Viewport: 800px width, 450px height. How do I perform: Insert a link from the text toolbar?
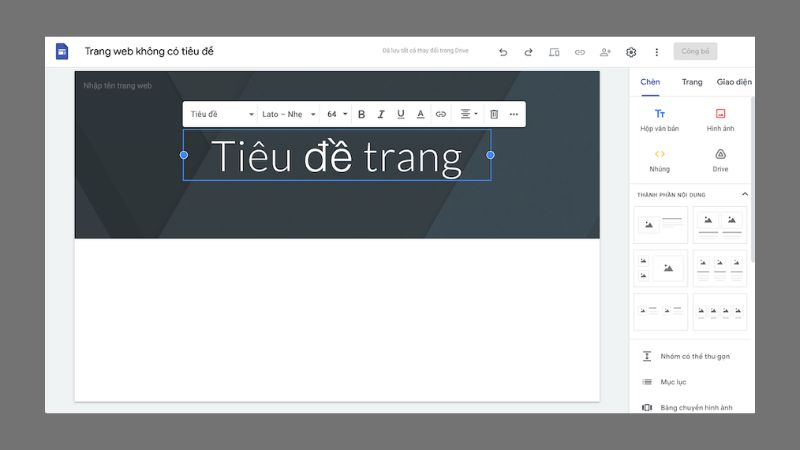[x=441, y=114]
